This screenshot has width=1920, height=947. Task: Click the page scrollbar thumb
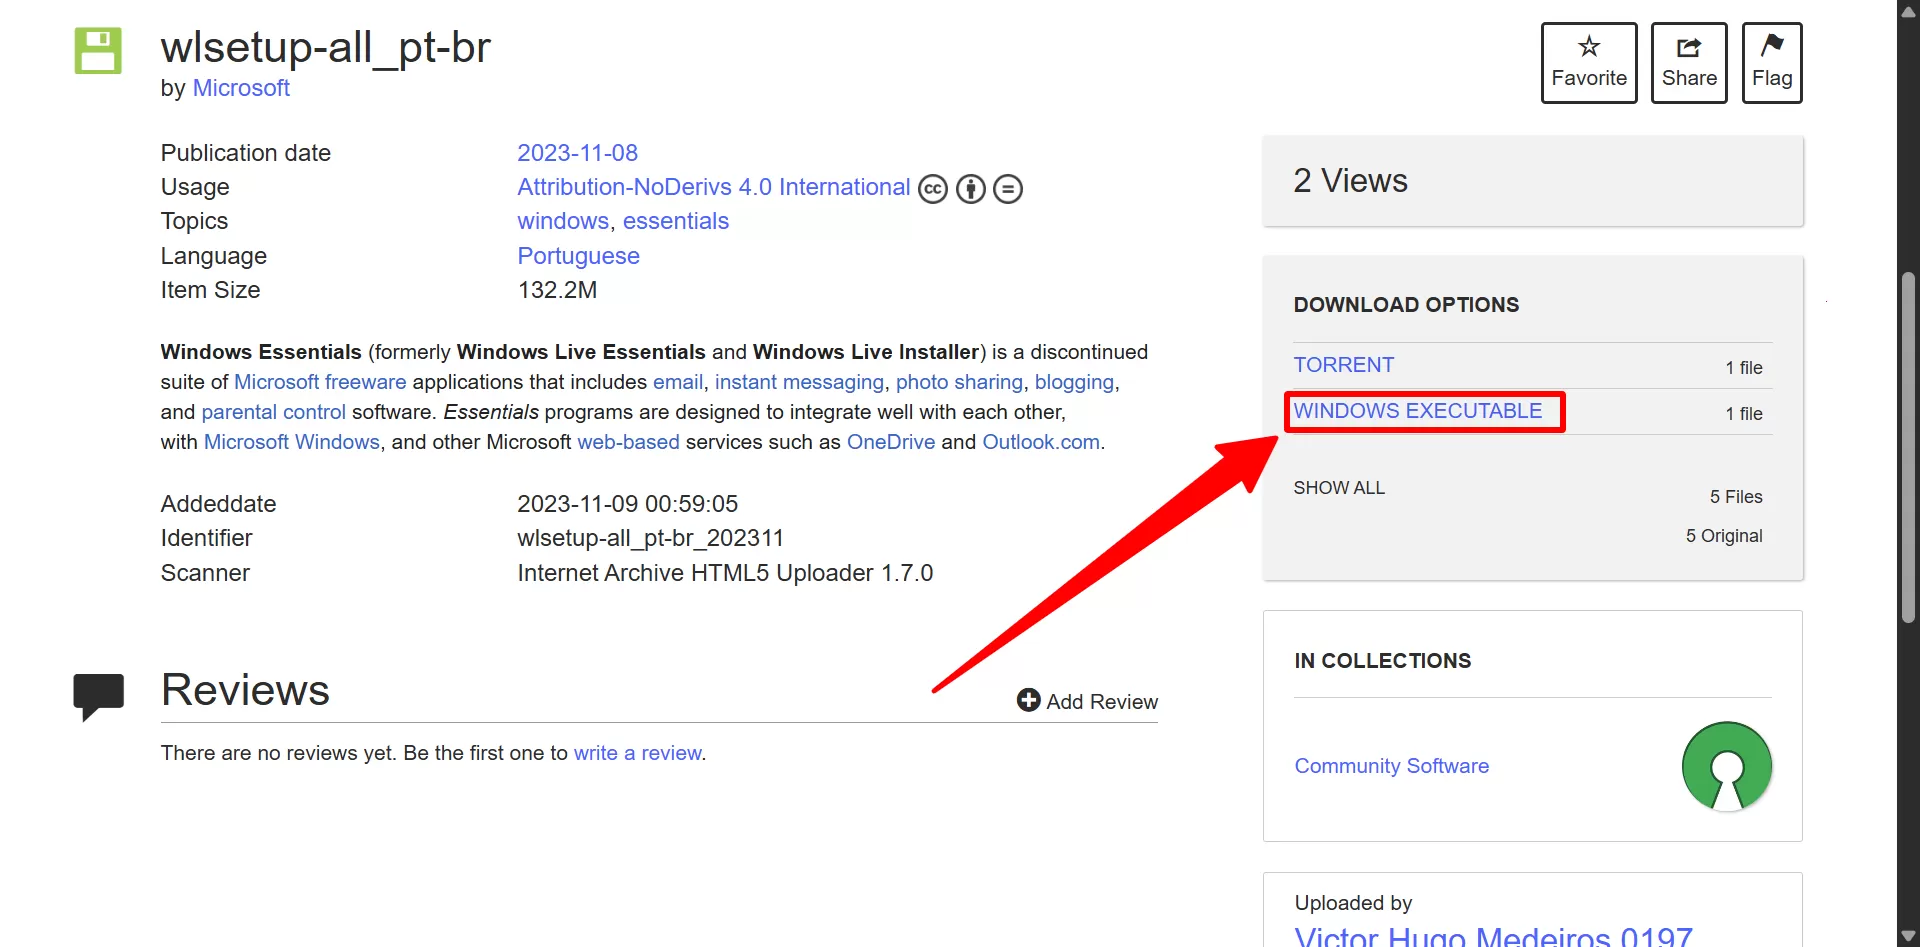pos(1908,448)
